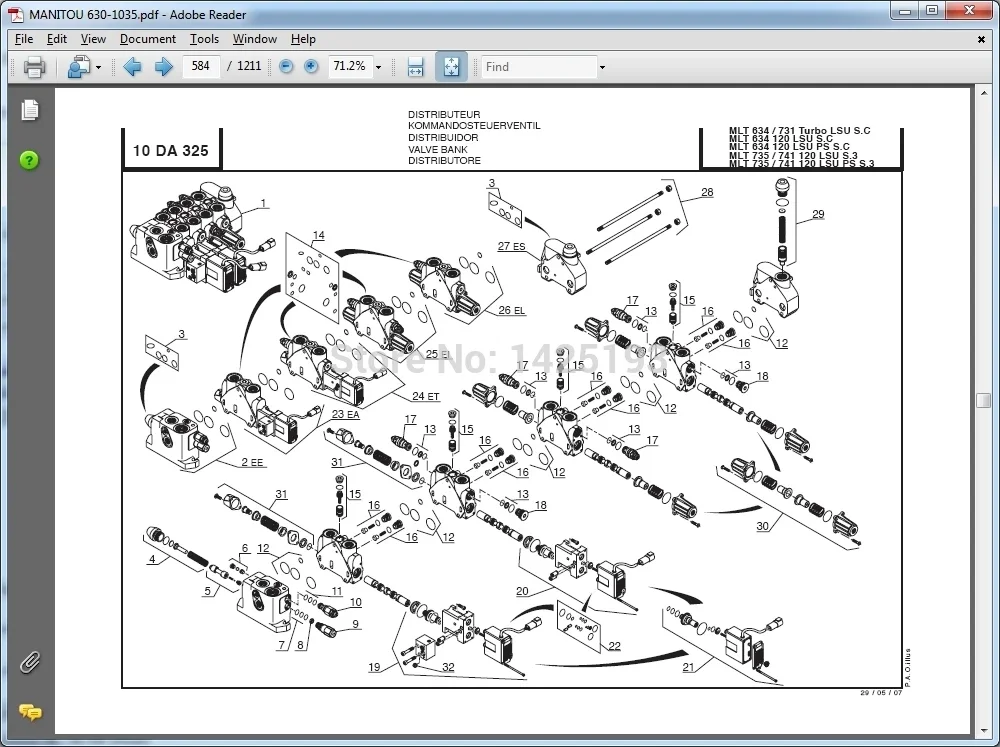This screenshot has height=747, width=1000.
Task: Open the View menu
Action: pyautogui.click(x=93, y=39)
